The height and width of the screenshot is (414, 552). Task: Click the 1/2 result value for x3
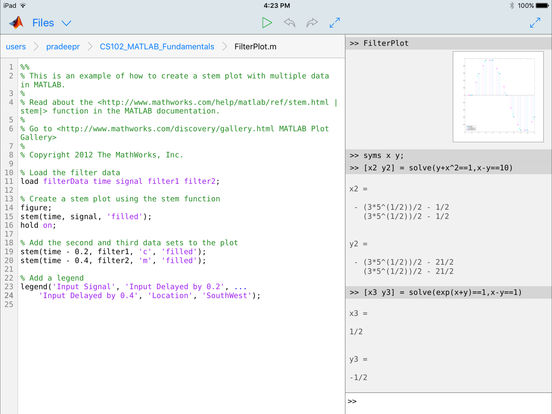click(356, 332)
